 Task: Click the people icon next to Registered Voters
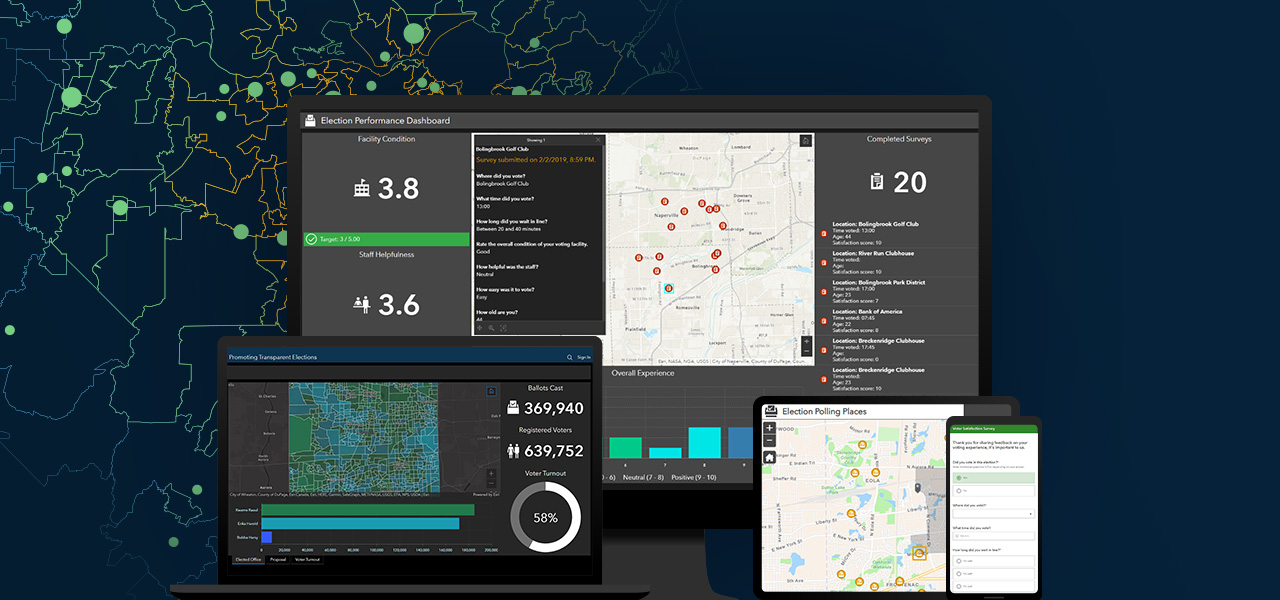click(512, 450)
